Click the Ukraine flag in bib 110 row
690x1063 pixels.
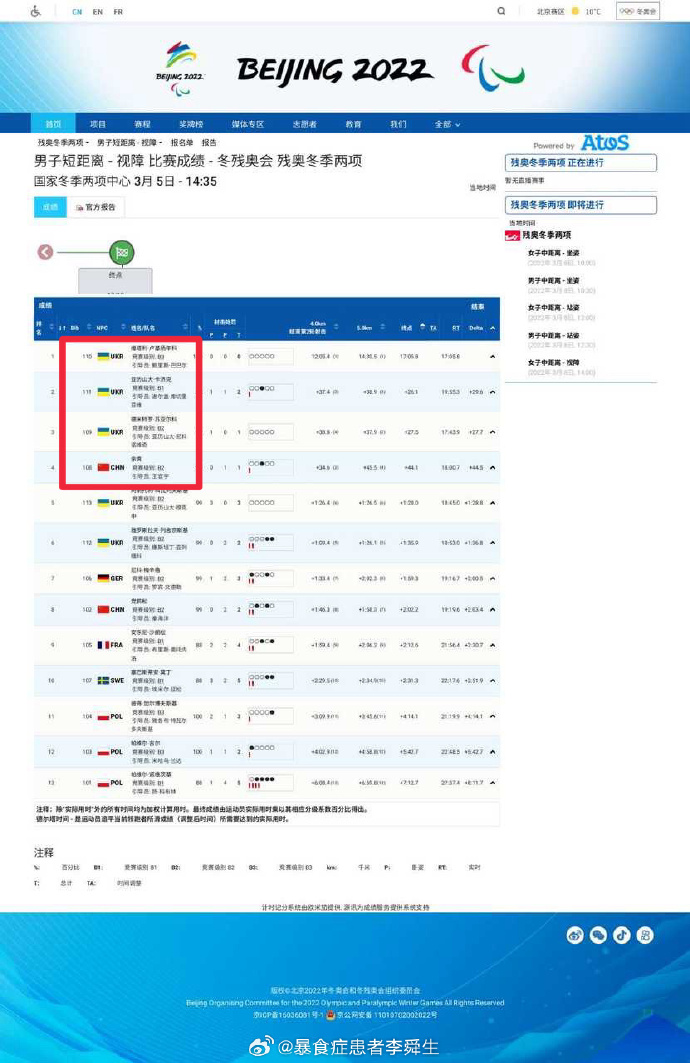(x=103, y=356)
